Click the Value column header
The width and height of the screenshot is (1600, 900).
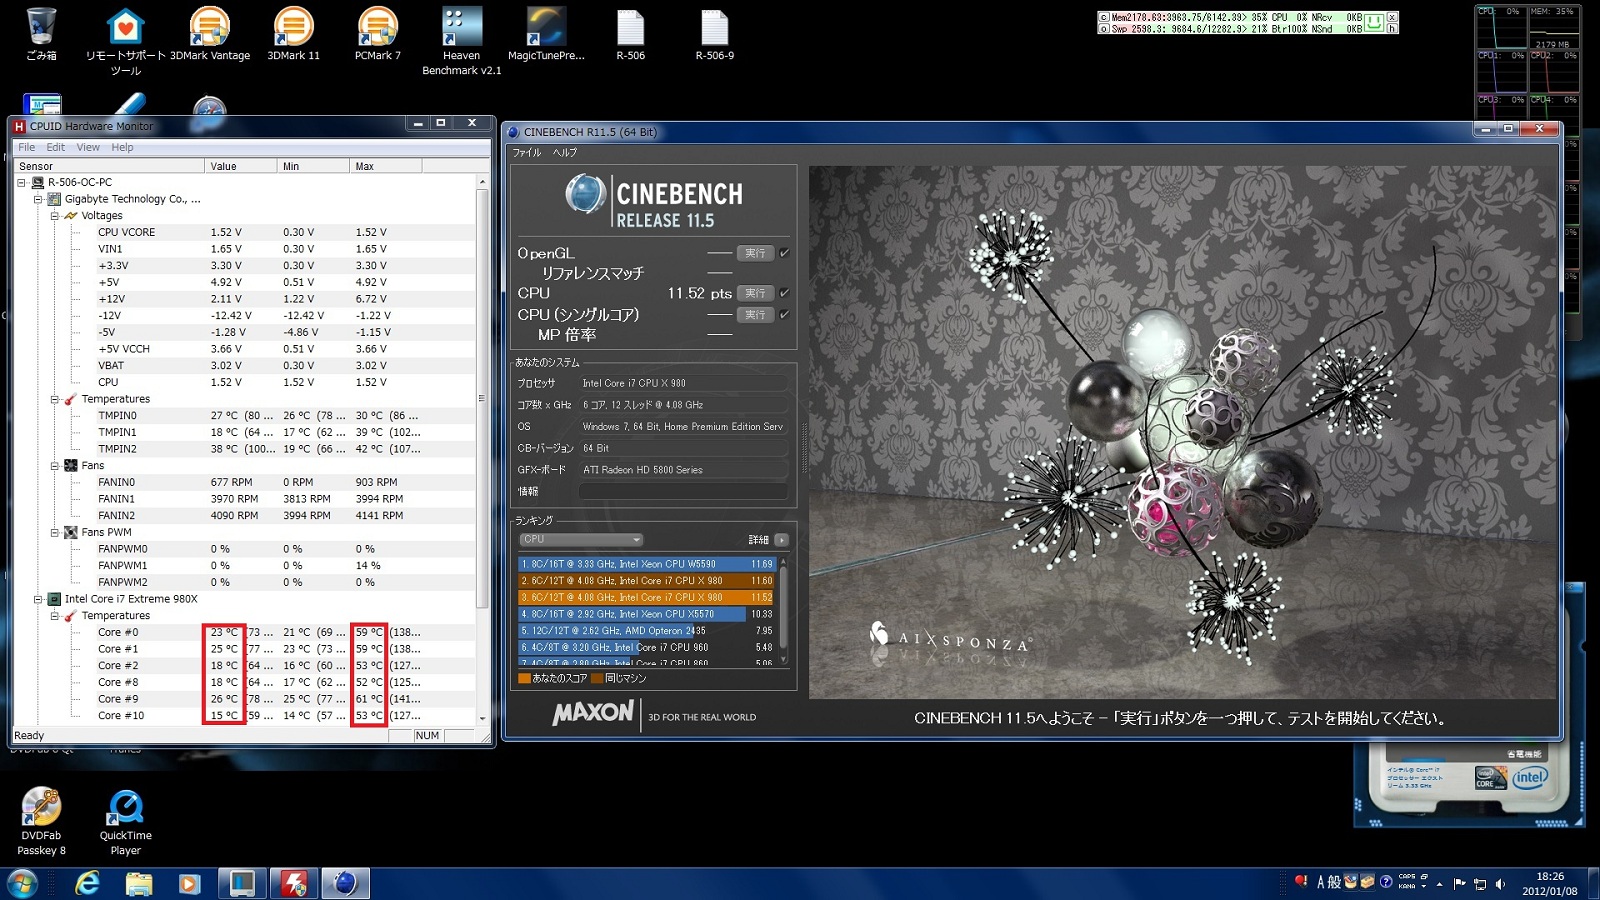(241, 166)
